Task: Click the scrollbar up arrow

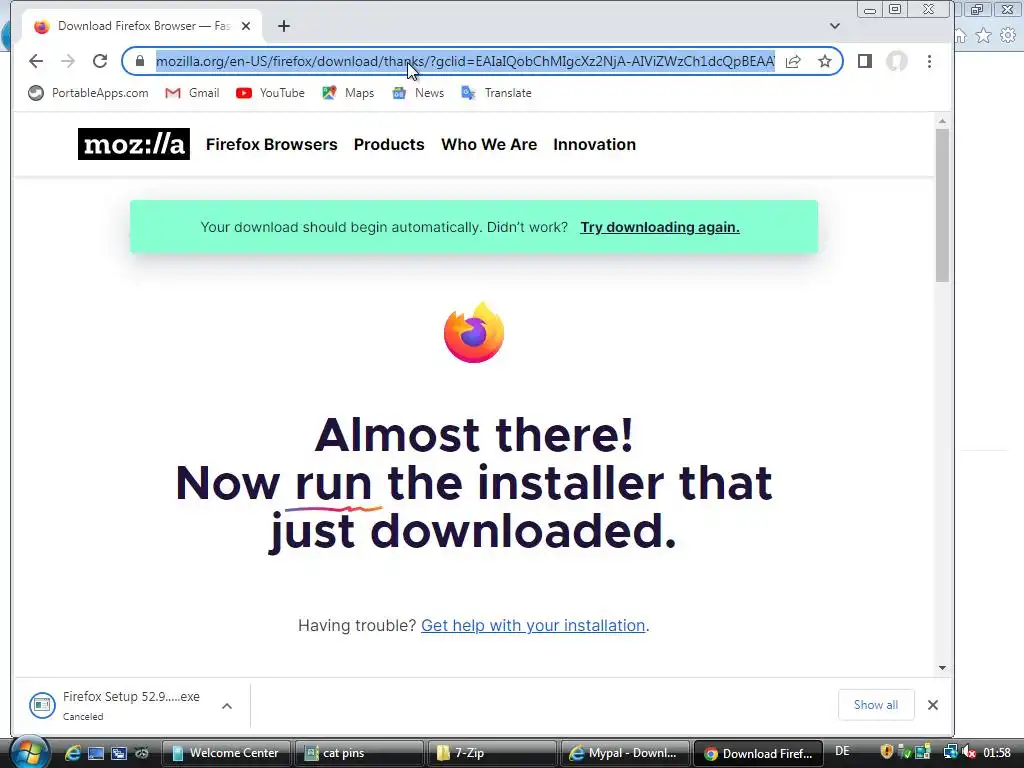Action: pyautogui.click(x=942, y=121)
